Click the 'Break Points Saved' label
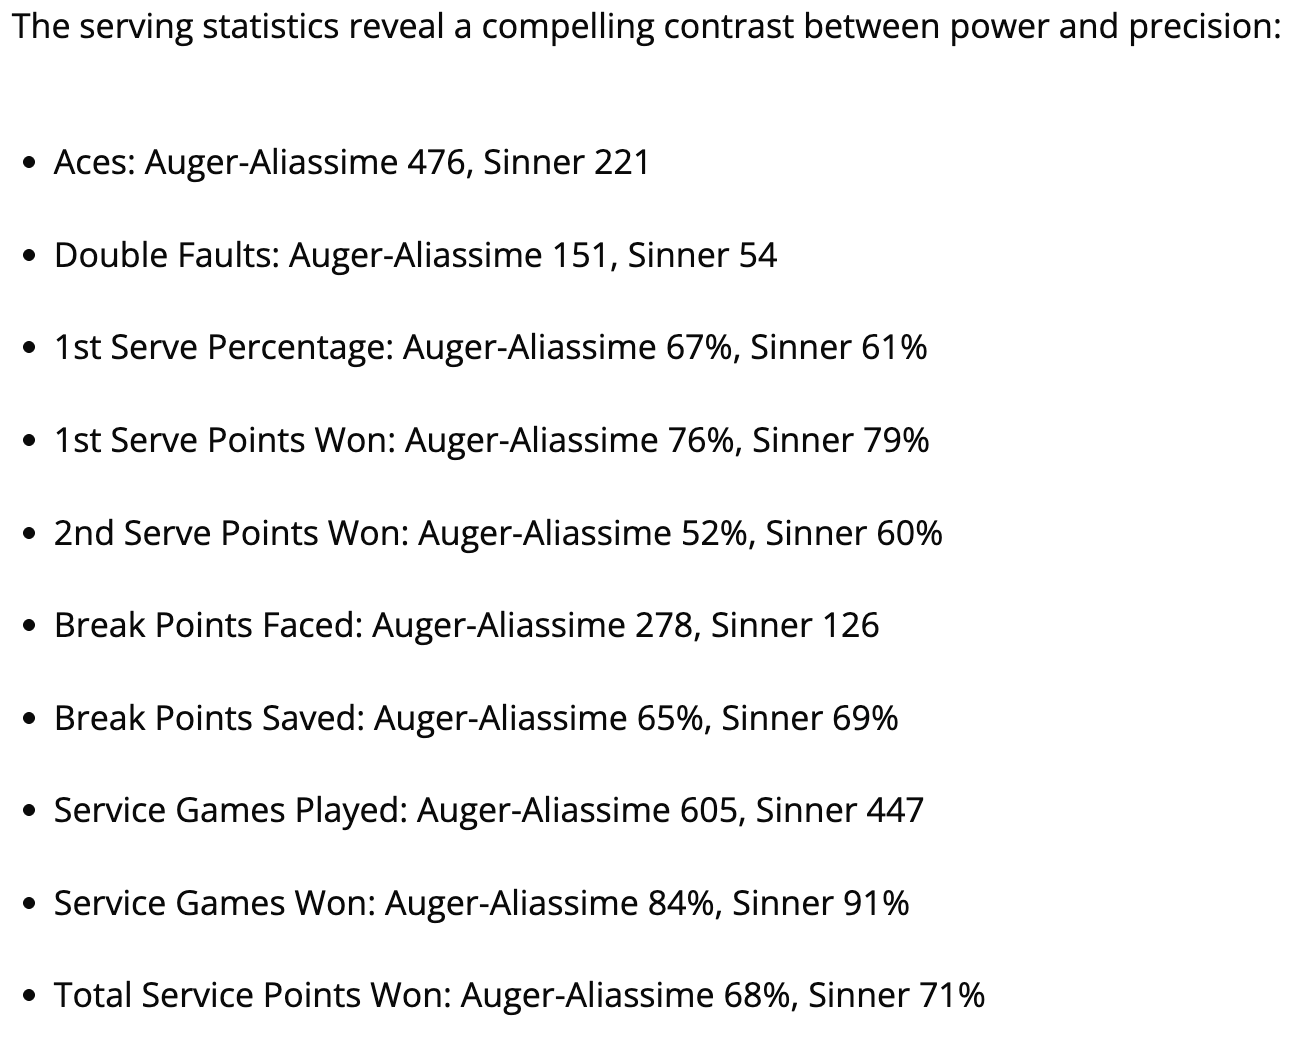 click(208, 718)
